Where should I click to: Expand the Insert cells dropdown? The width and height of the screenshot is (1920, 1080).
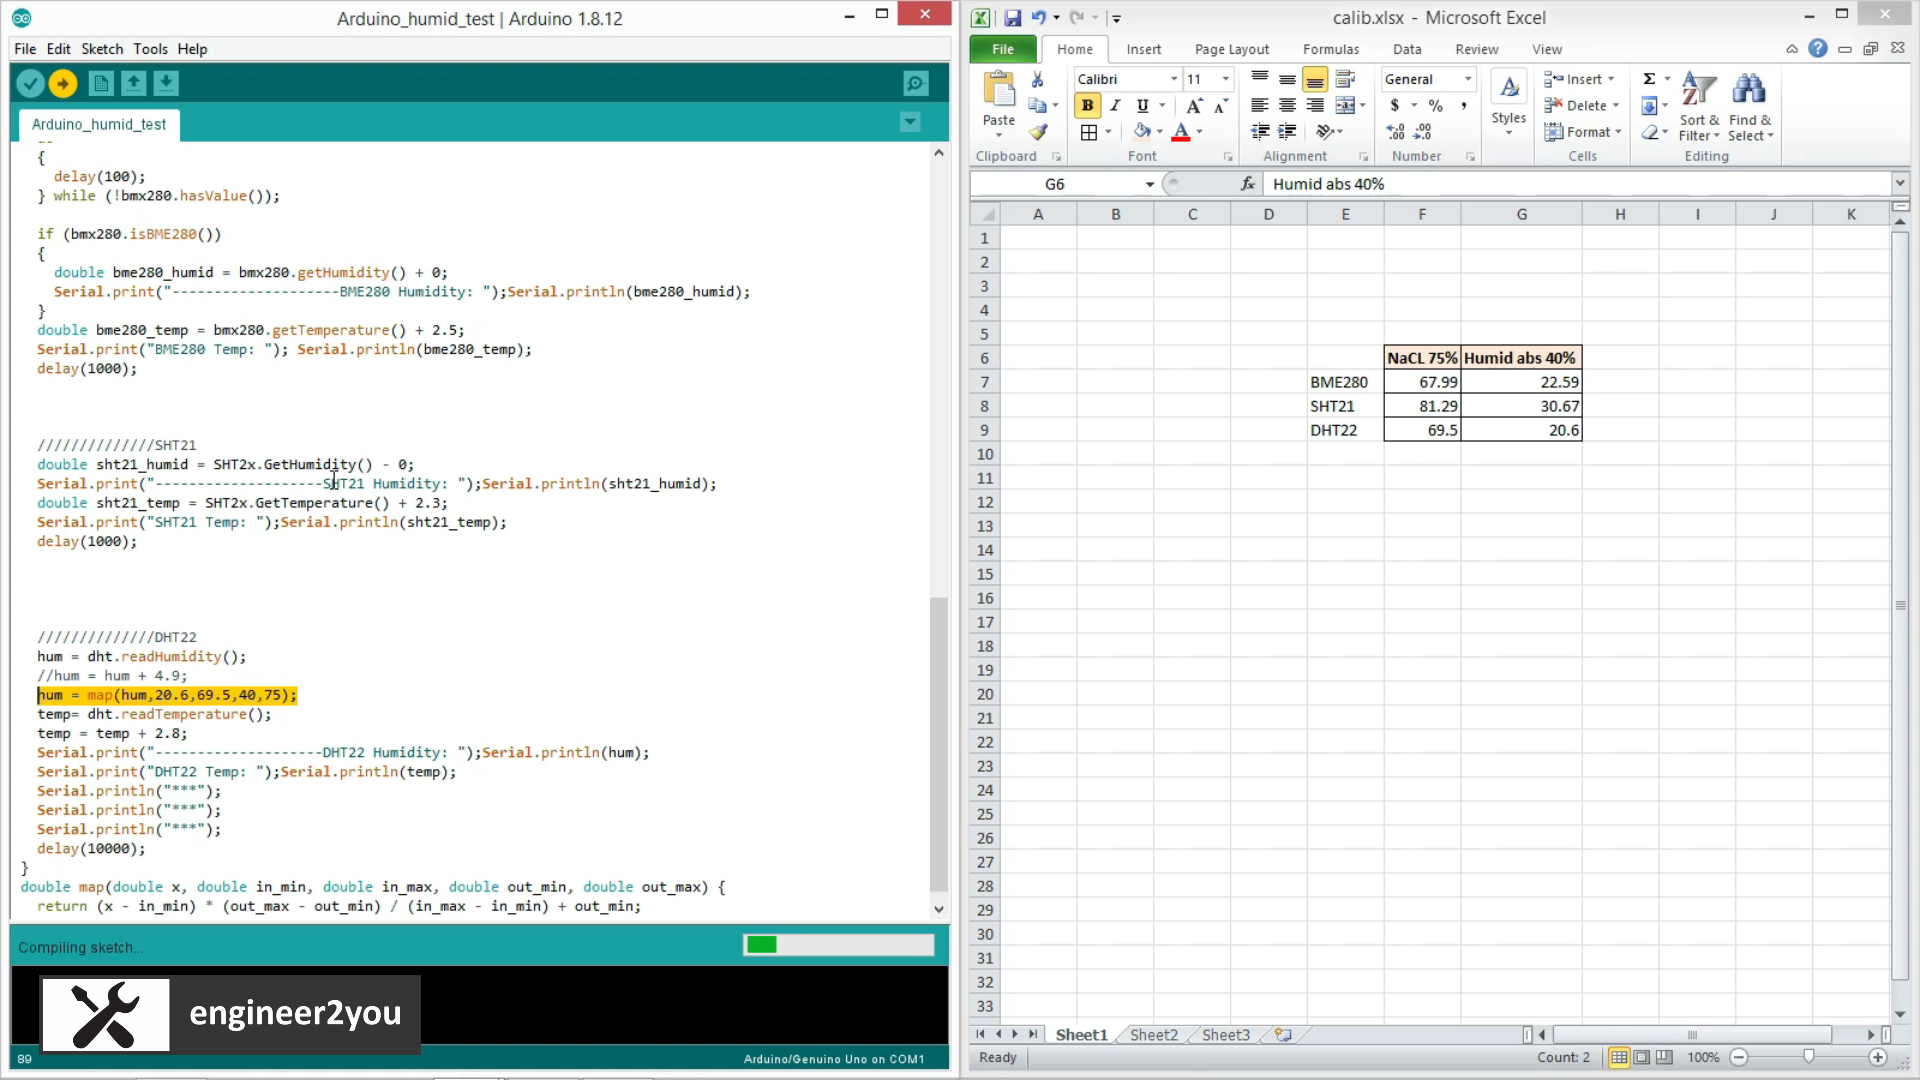click(1611, 79)
